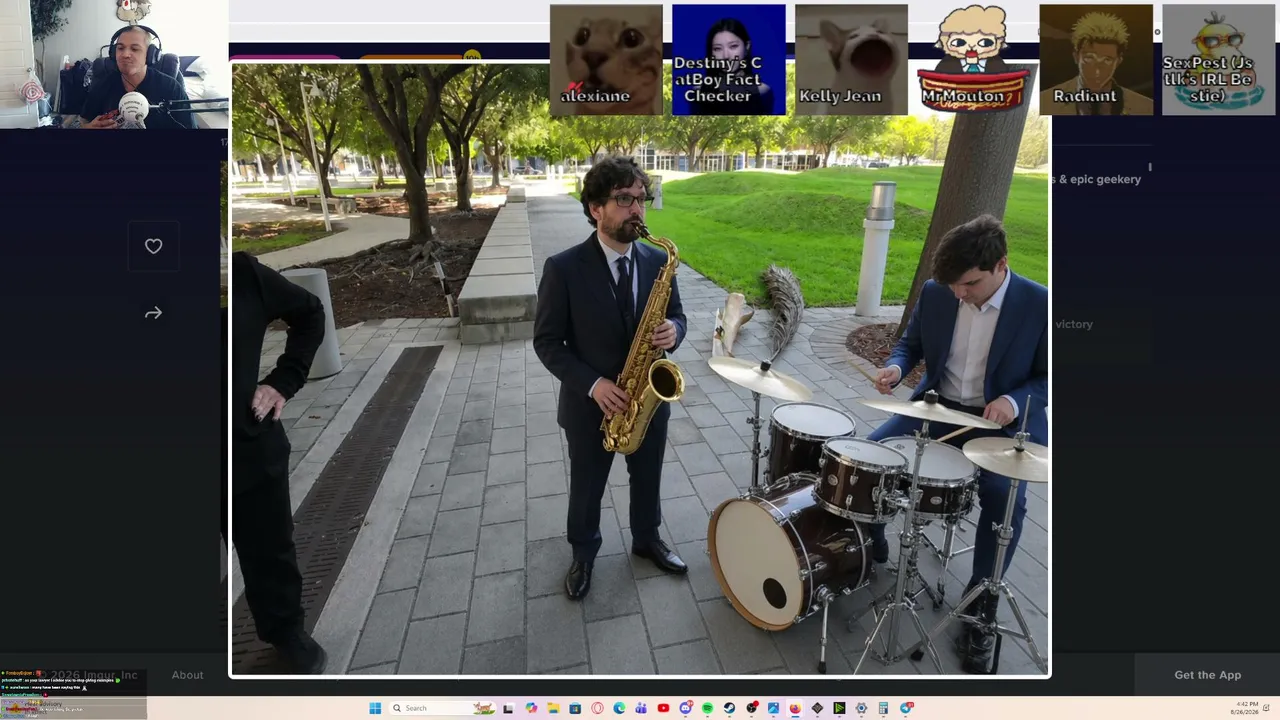Open Settings gear from the taskbar
Screen dimensions: 1280x720
[861, 708]
